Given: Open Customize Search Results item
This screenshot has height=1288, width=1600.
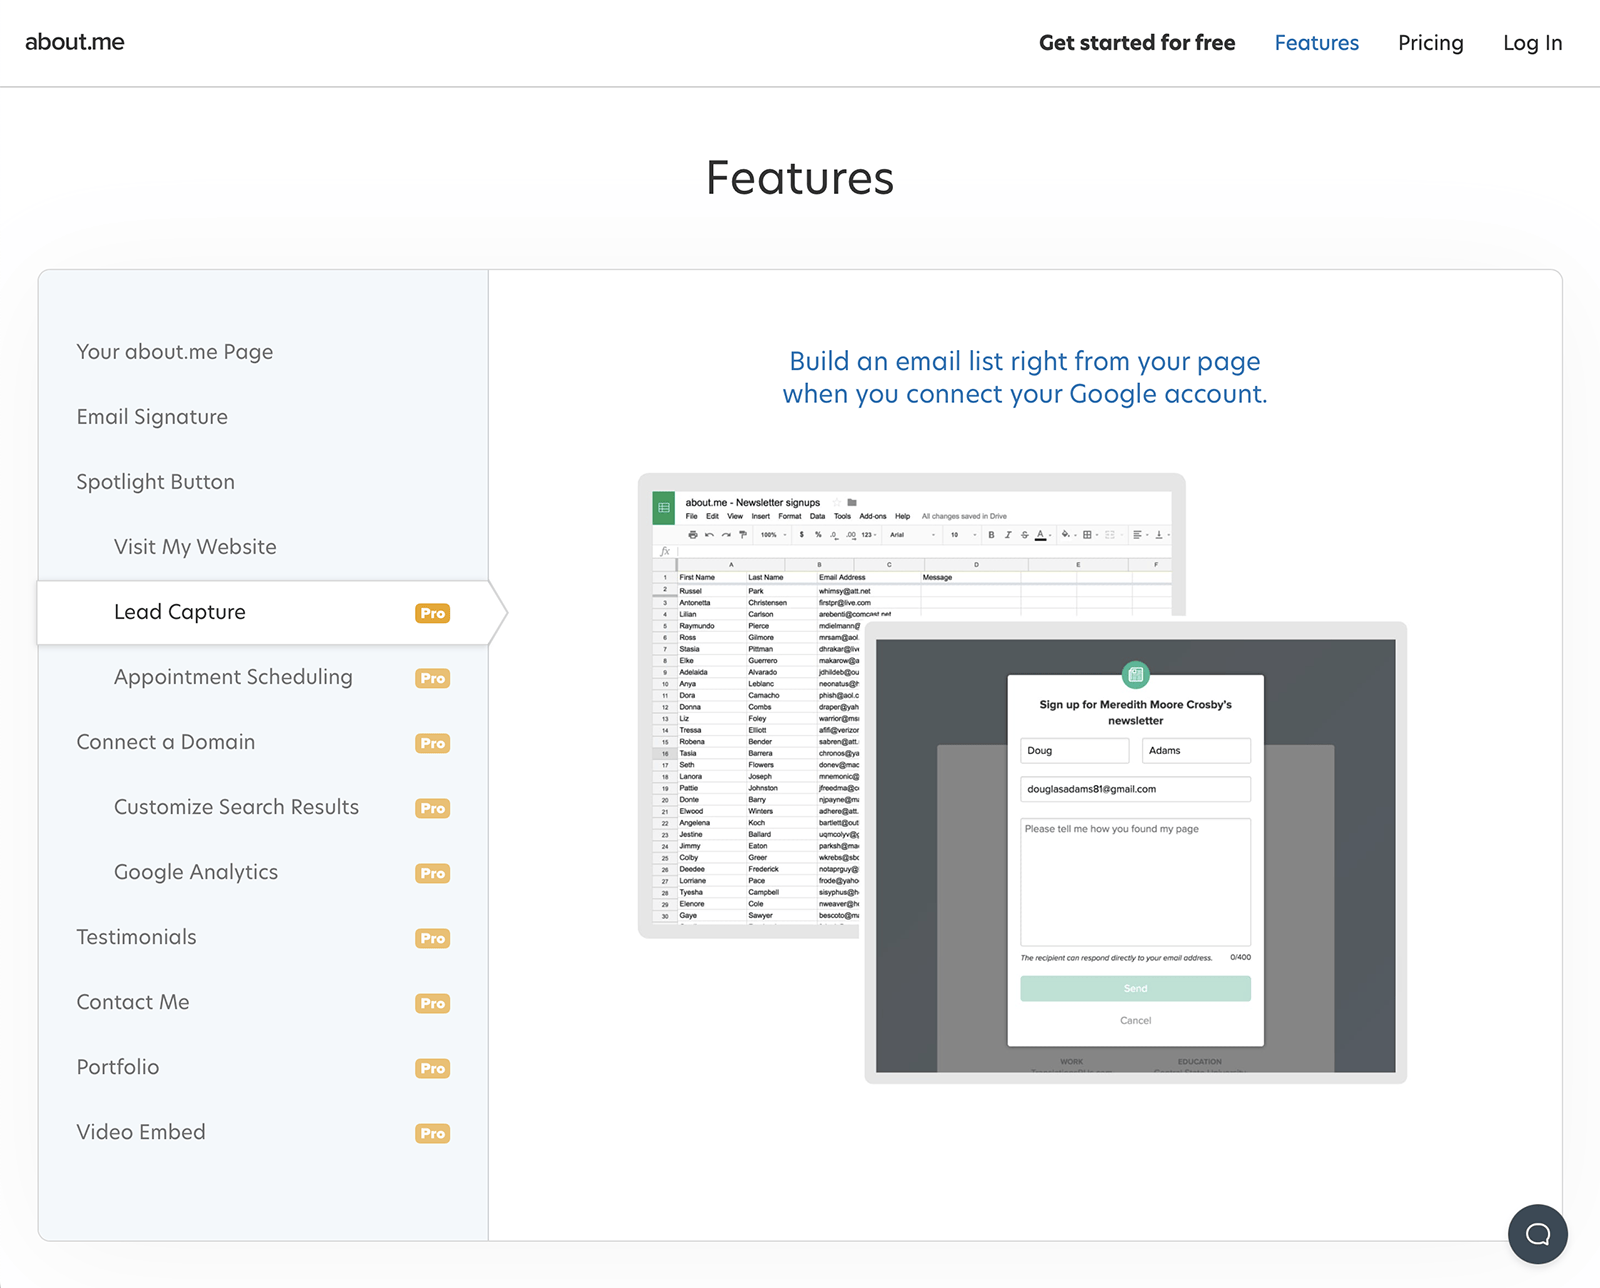Looking at the screenshot, I should pyautogui.click(x=236, y=807).
